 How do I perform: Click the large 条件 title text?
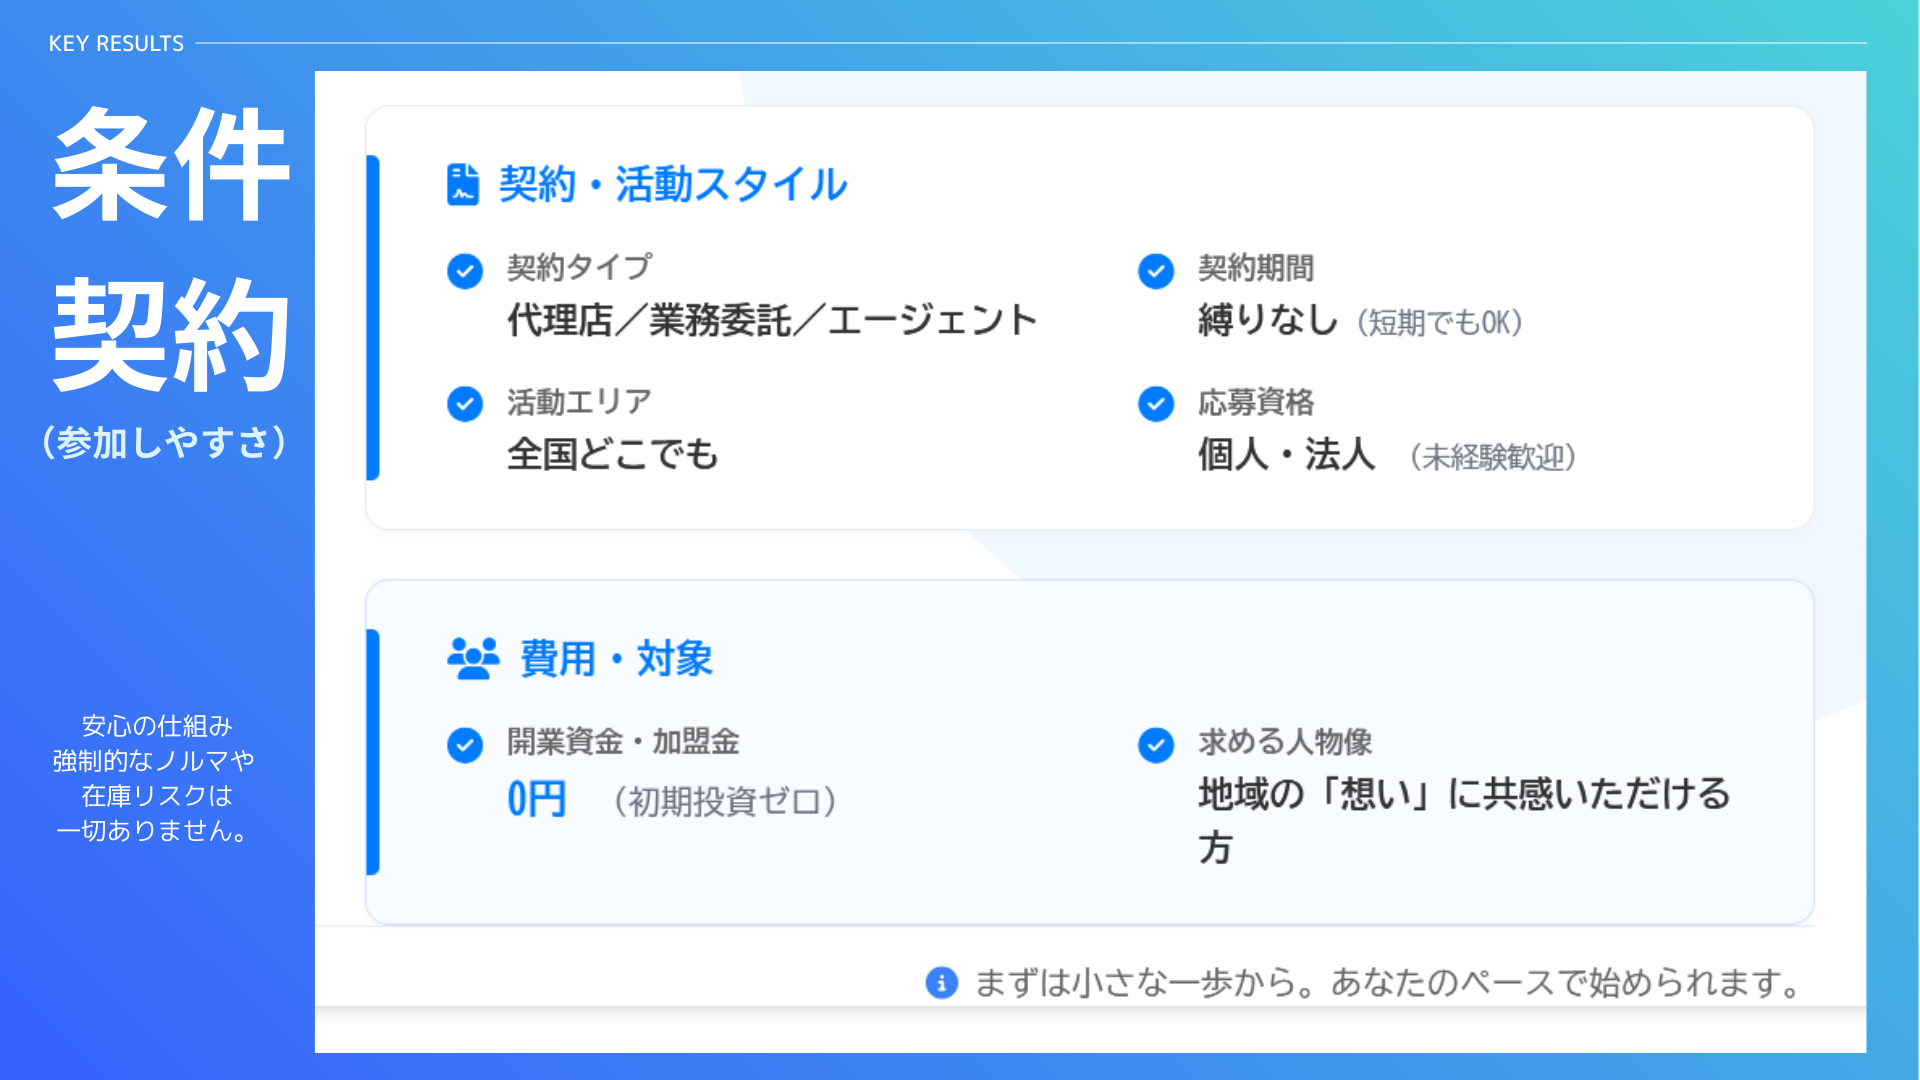(171, 166)
